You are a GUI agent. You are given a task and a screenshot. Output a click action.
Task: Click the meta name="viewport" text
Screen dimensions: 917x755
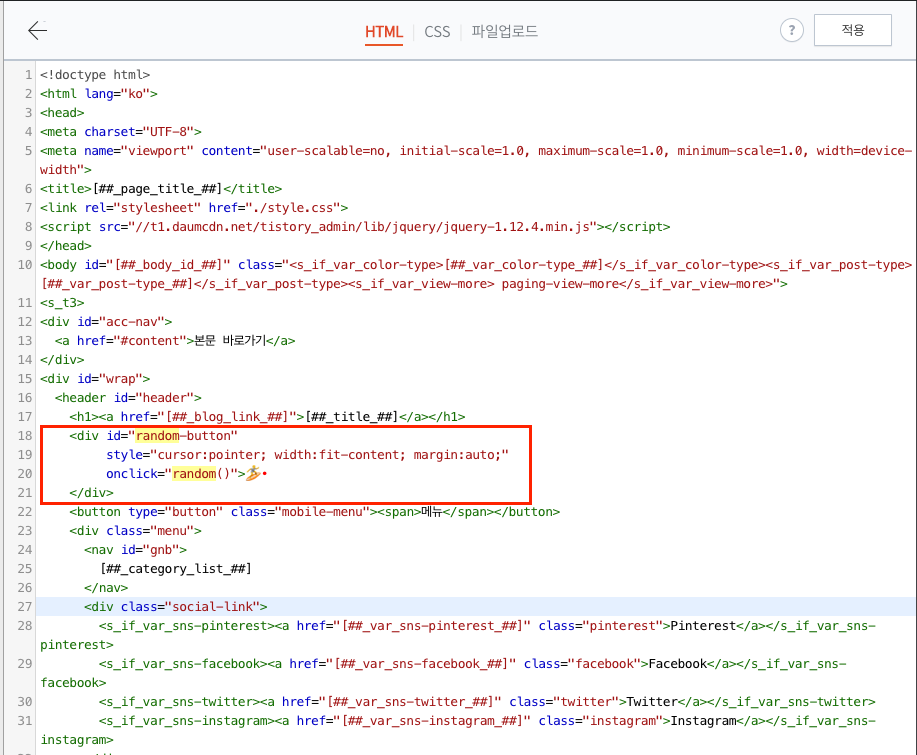(116, 151)
